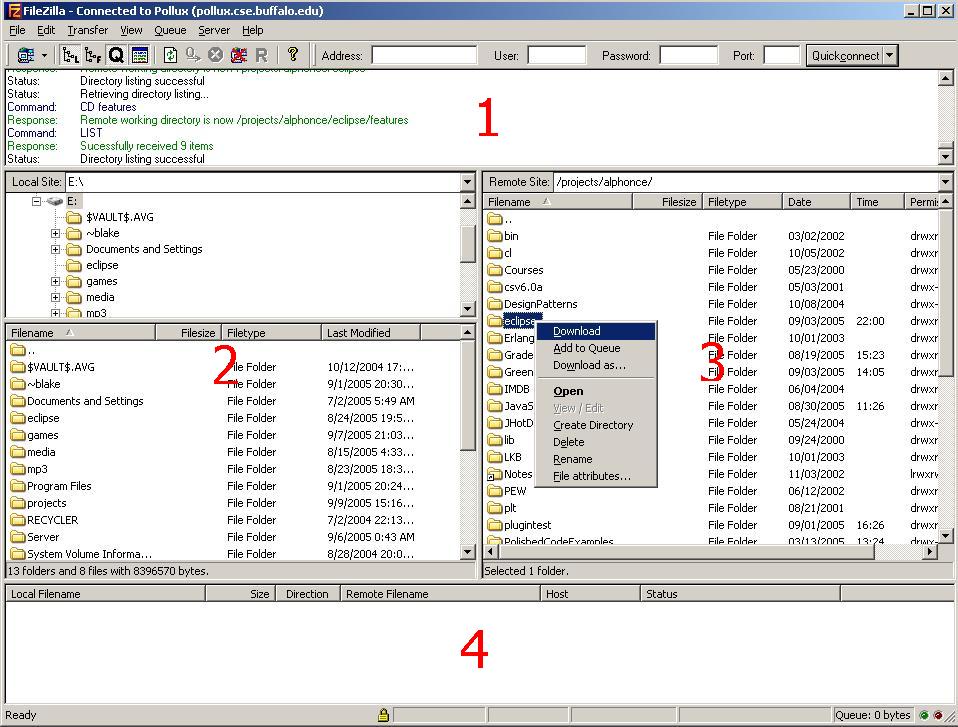This screenshot has width=958, height=727.
Task: Toggle the local directory tree view icon
Action: (x=71, y=55)
